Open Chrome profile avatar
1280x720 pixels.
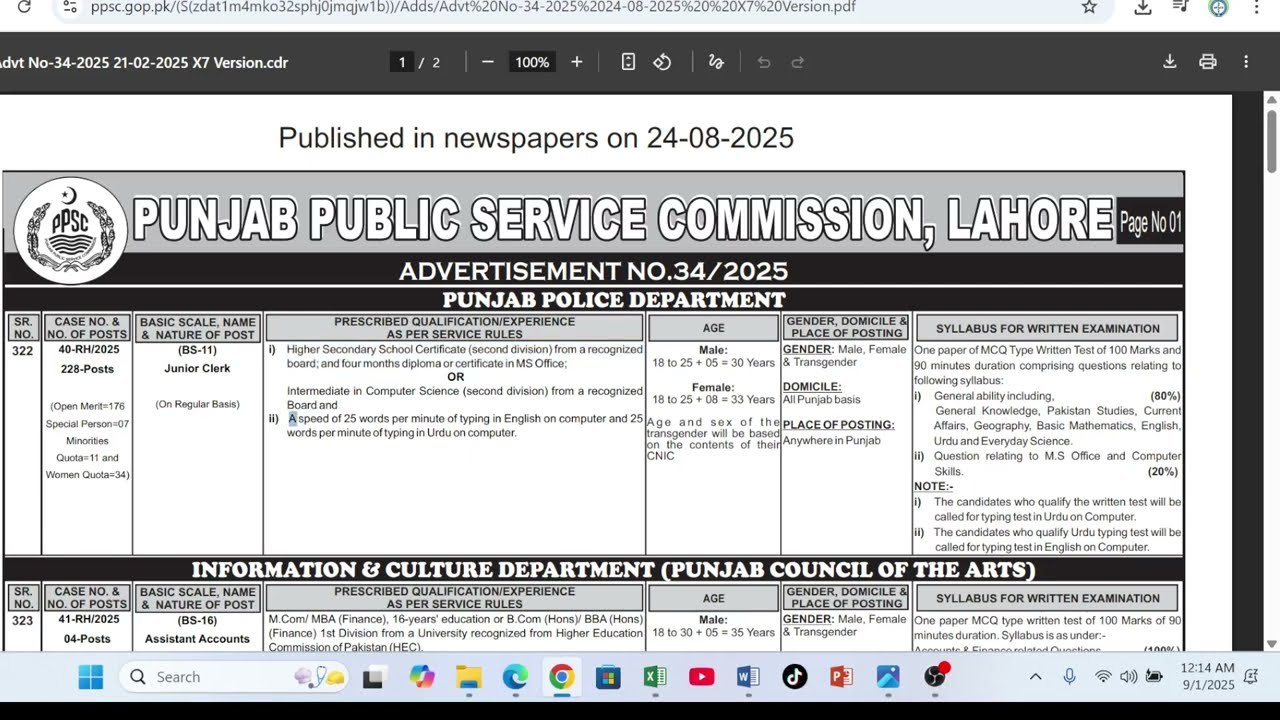pyautogui.click(x=1218, y=7)
